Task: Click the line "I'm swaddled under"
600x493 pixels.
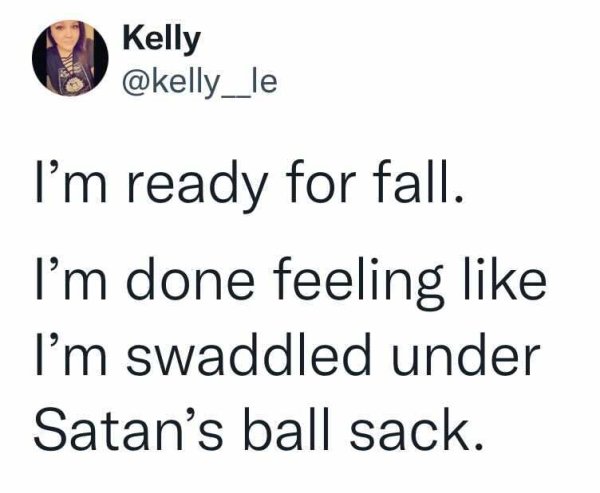Action: tap(287, 355)
